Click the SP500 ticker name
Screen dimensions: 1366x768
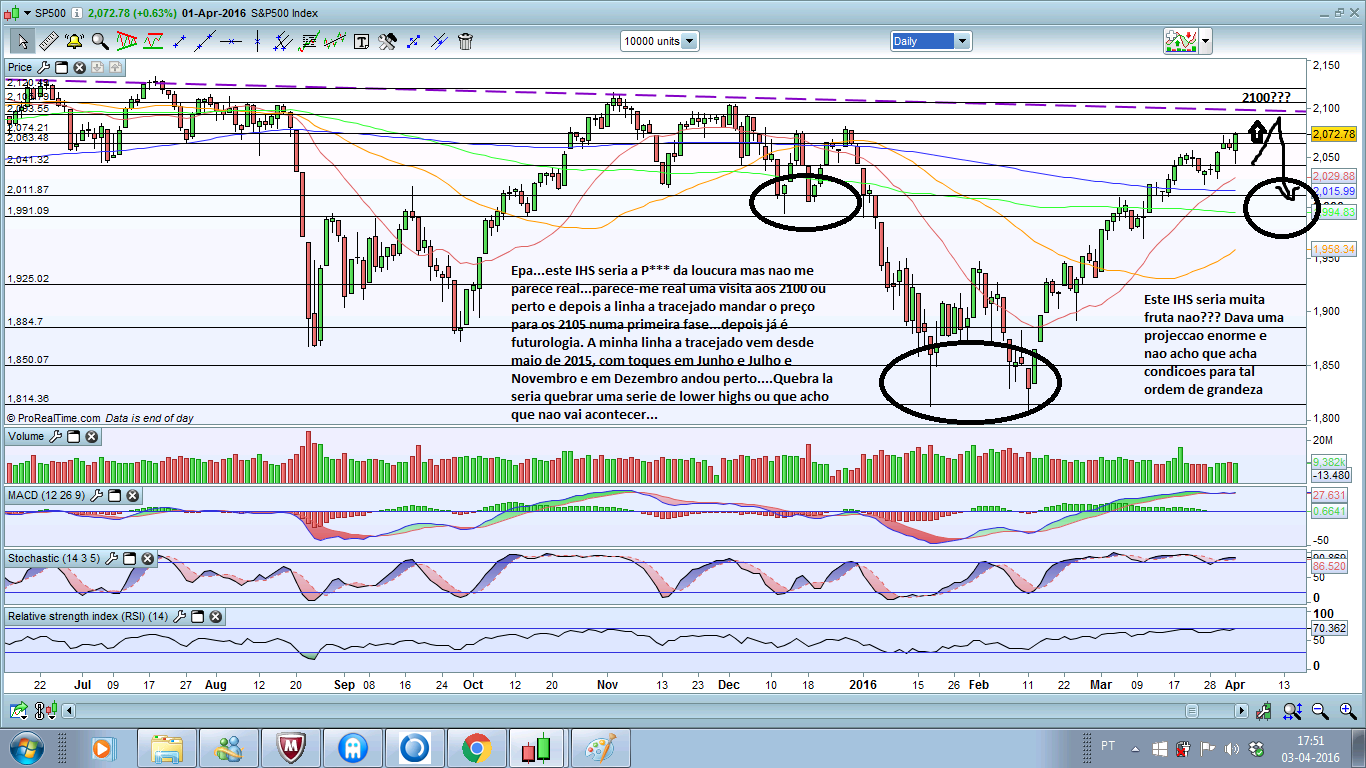[52, 12]
